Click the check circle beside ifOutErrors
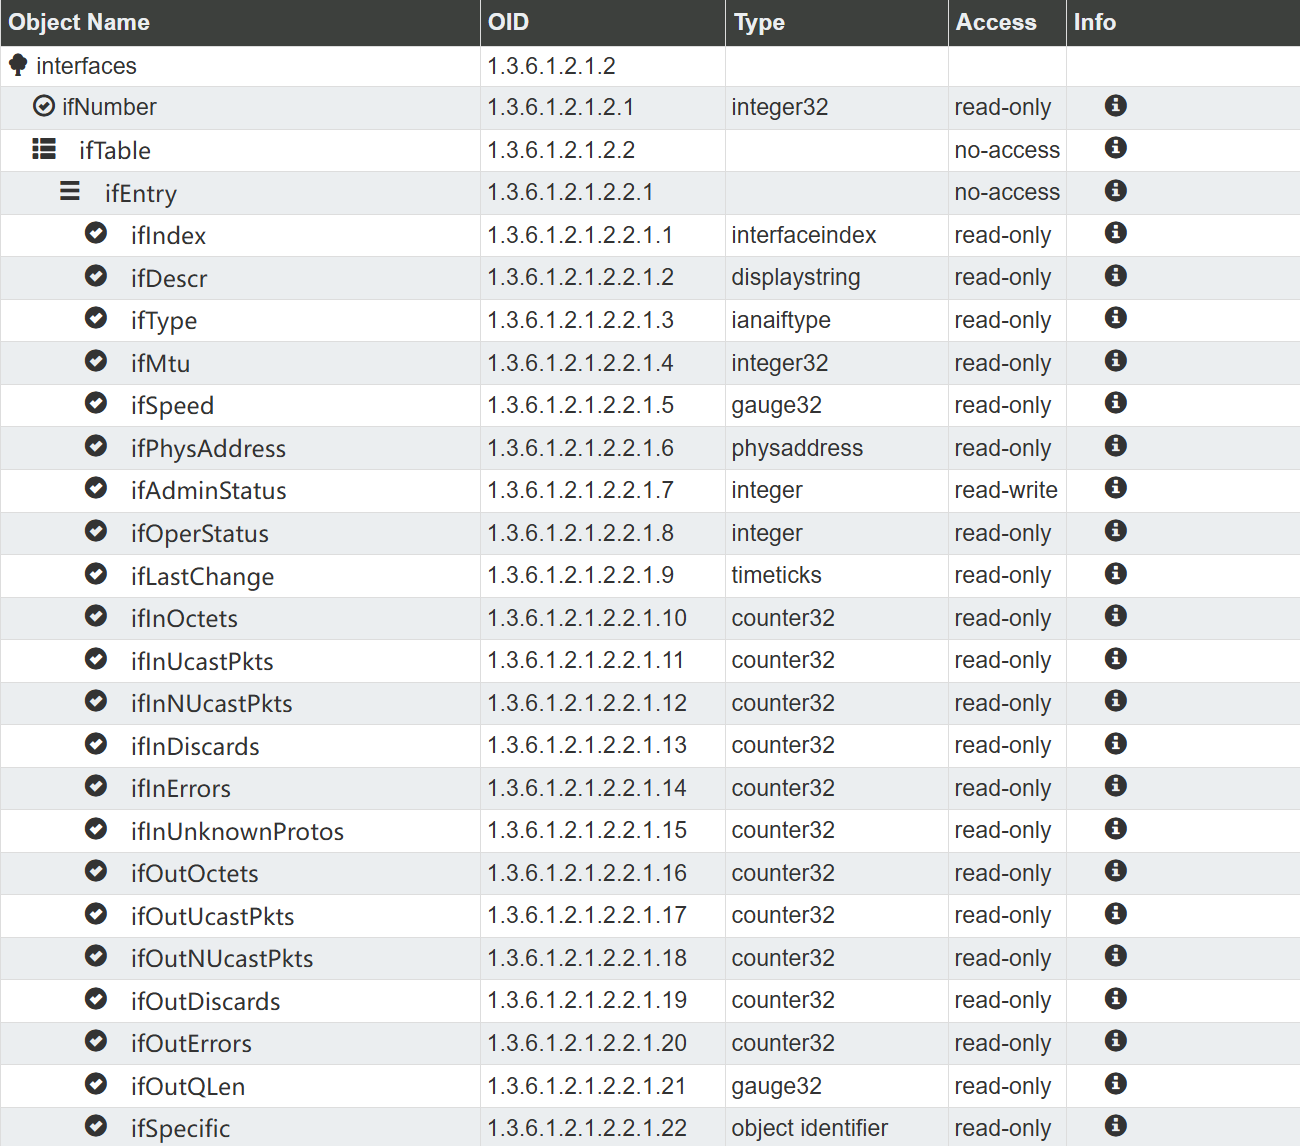The height and width of the screenshot is (1146, 1300). 96,1041
